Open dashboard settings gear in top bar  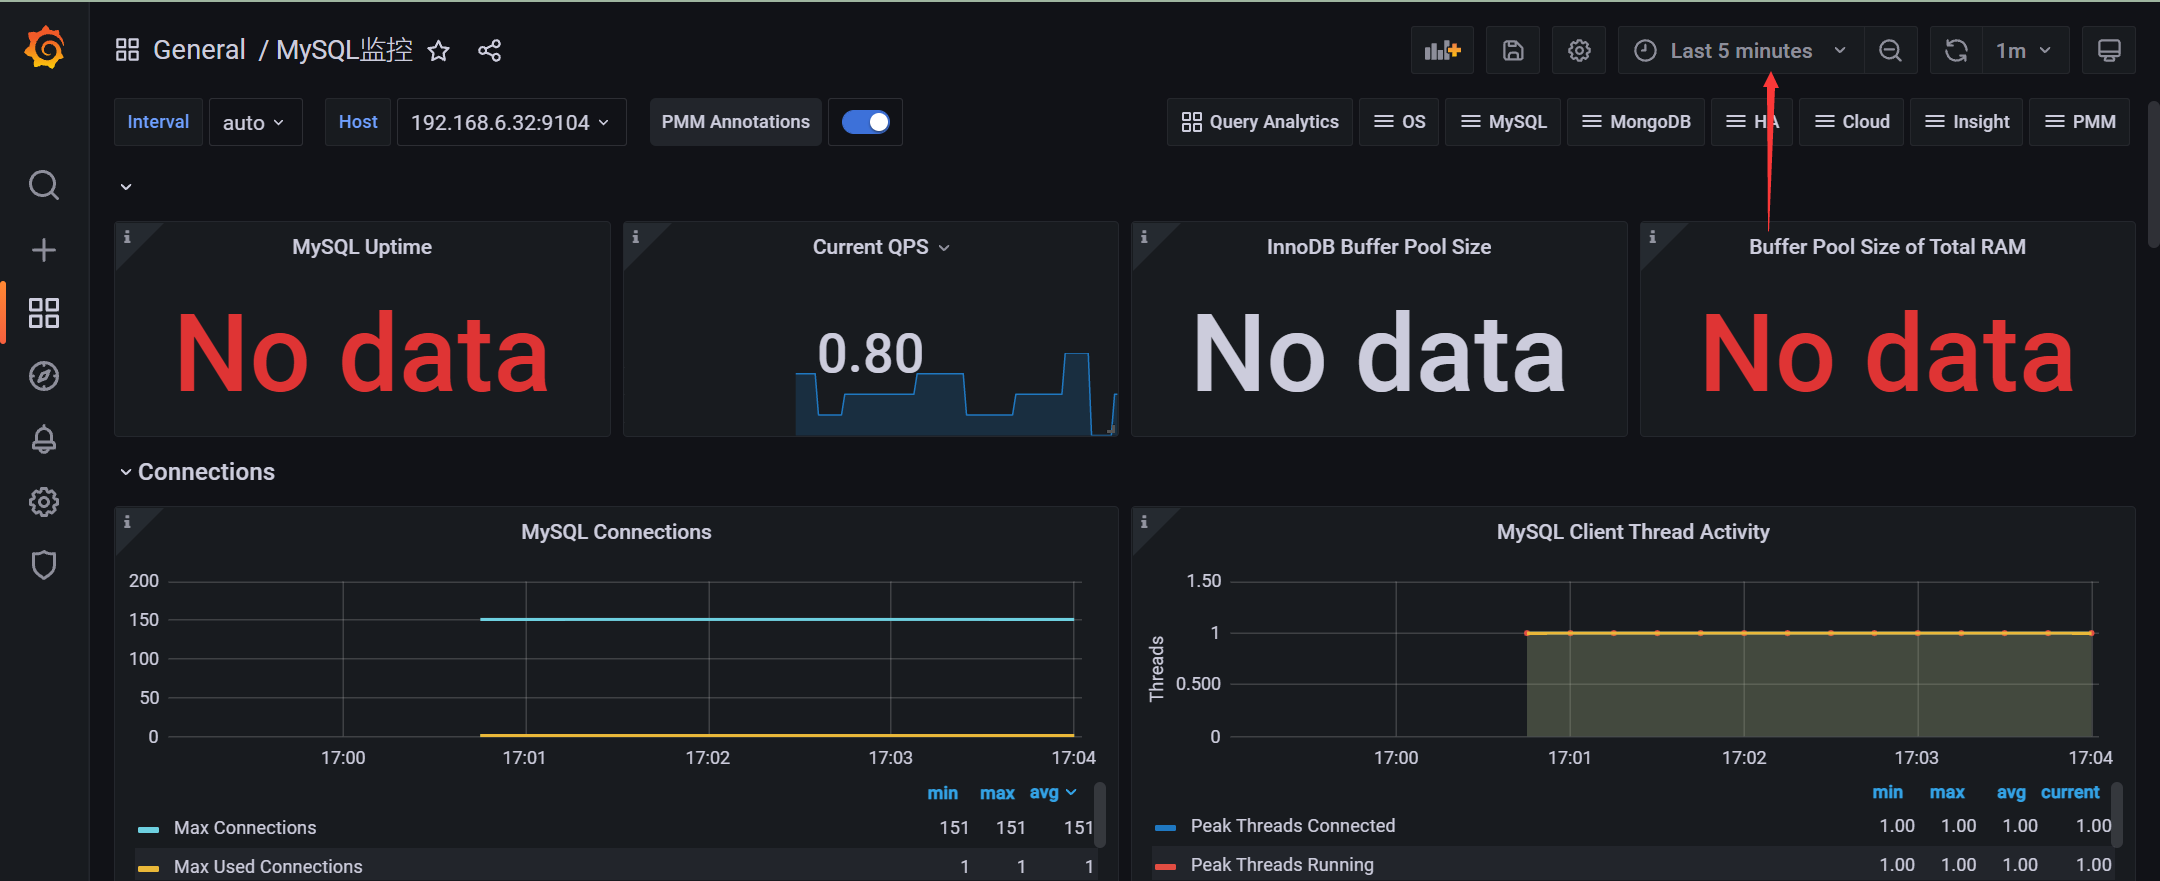click(x=1579, y=50)
